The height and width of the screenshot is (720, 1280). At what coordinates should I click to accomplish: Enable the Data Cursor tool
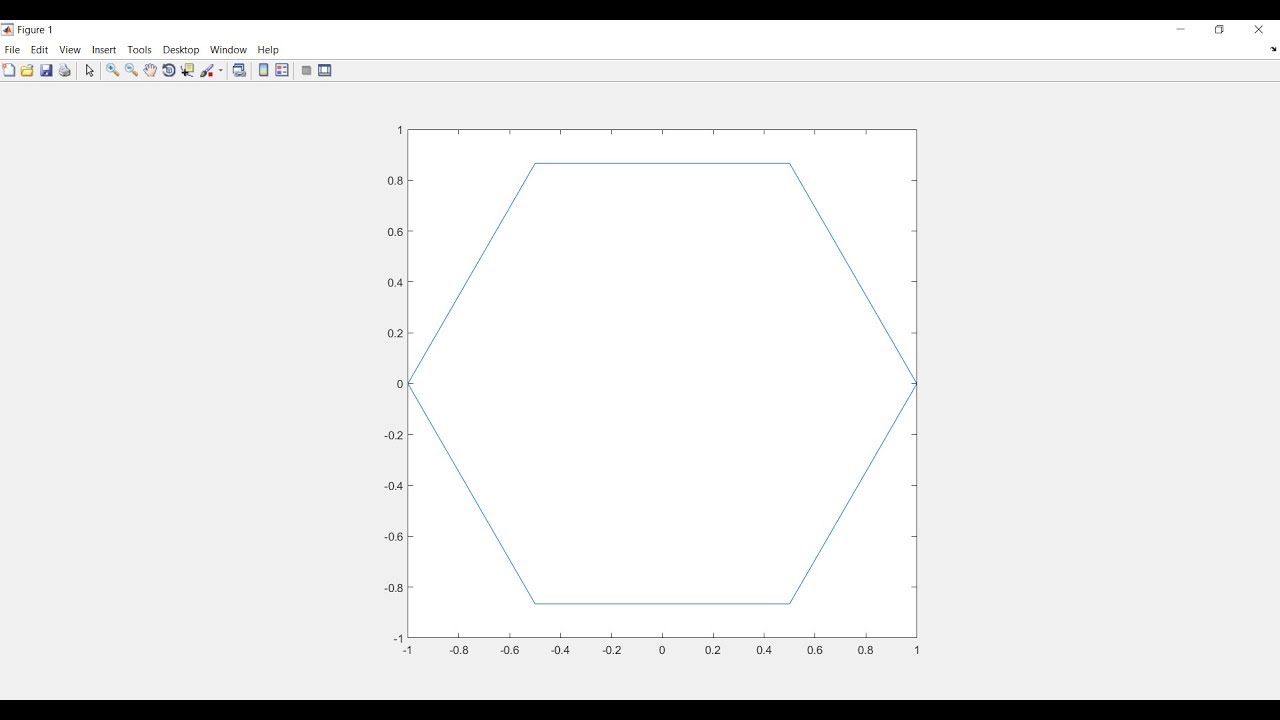[x=187, y=70]
